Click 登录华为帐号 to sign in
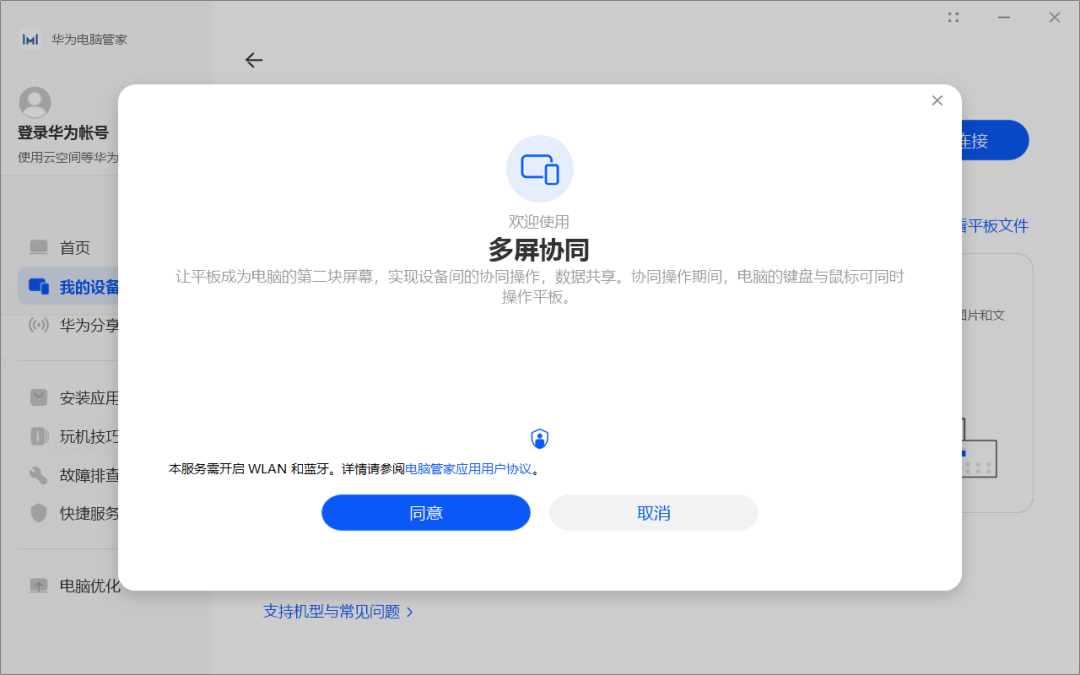The width and height of the screenshot is (1080, 675). (x=63, y=133)
